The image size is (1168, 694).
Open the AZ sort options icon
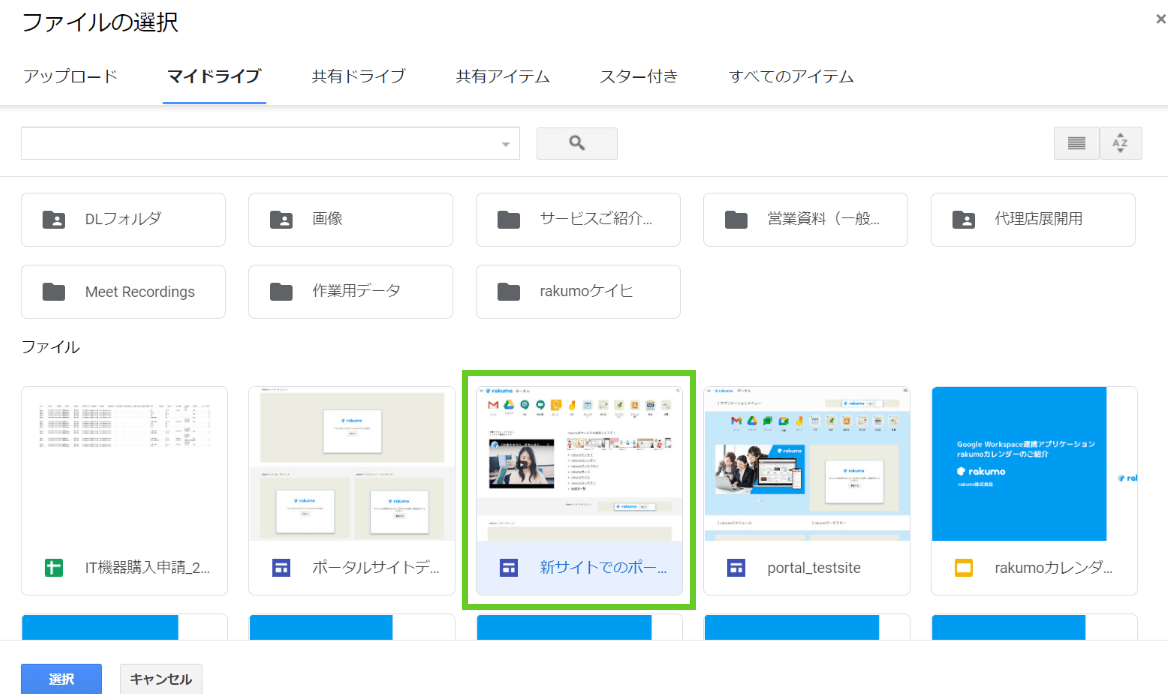pos(1120,143)
